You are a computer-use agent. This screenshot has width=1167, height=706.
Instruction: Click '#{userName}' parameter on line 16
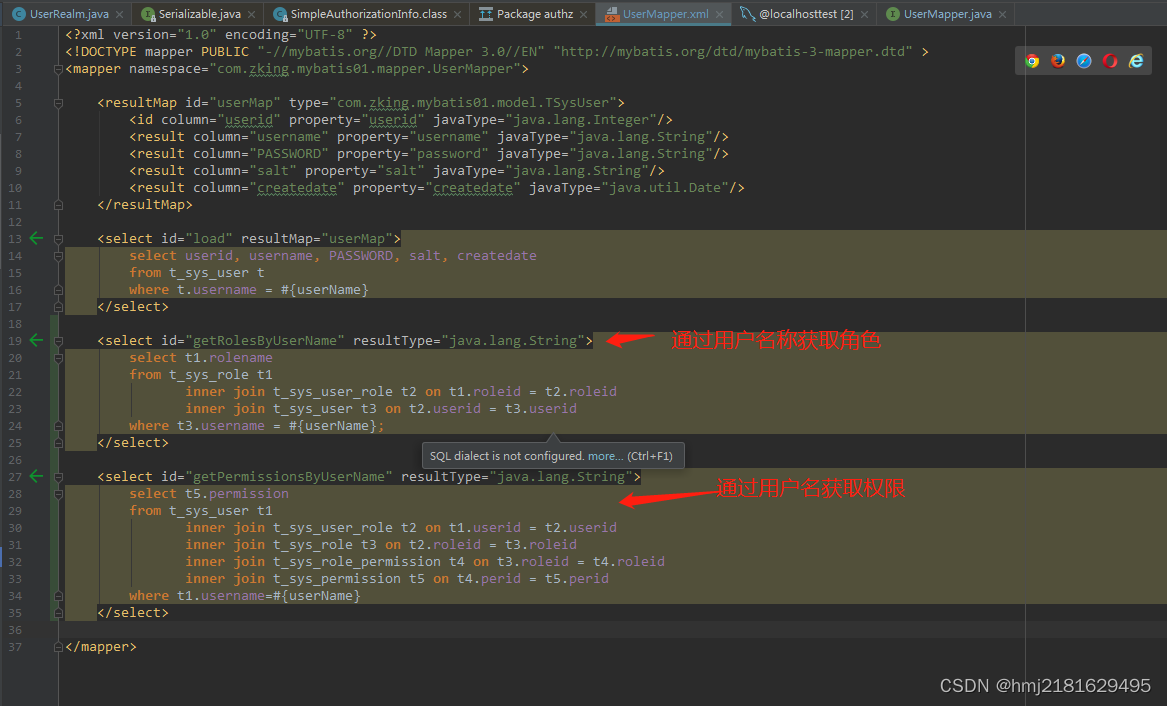point(324,290)
